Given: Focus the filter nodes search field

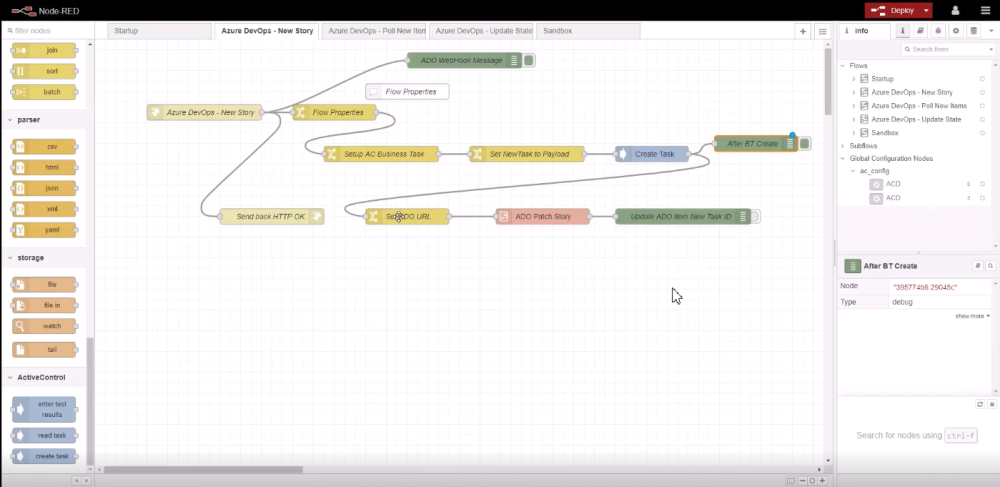Looking at the screenshot, I should coord(47,31).
